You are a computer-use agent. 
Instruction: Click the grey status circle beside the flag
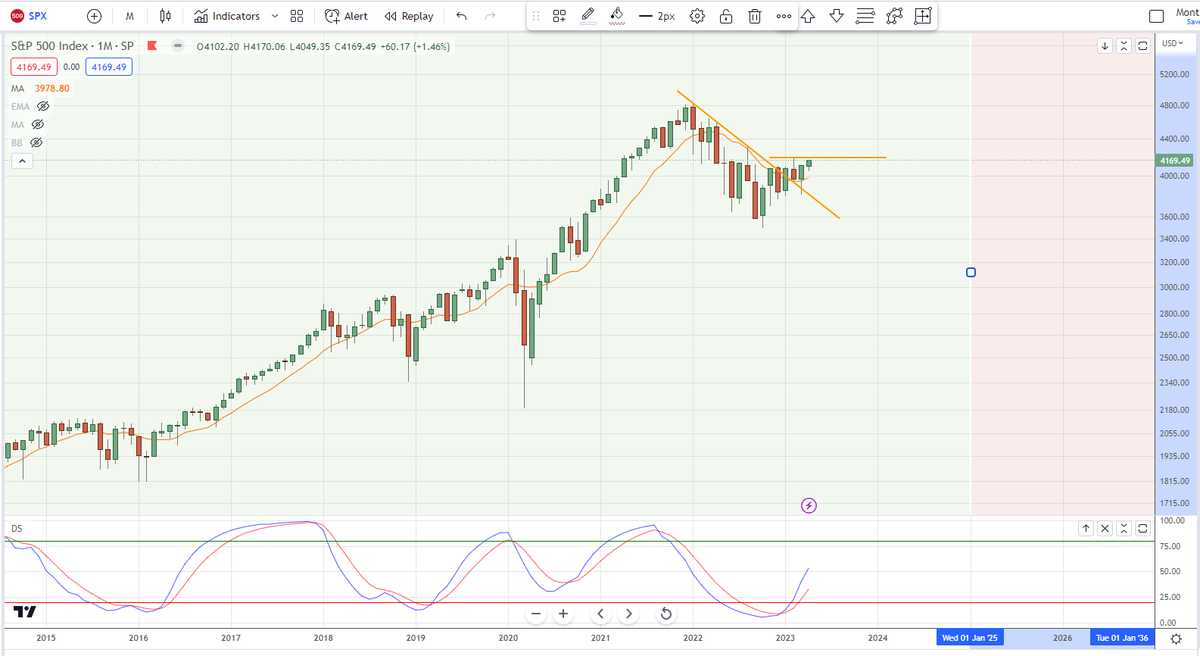pos(177,46)
